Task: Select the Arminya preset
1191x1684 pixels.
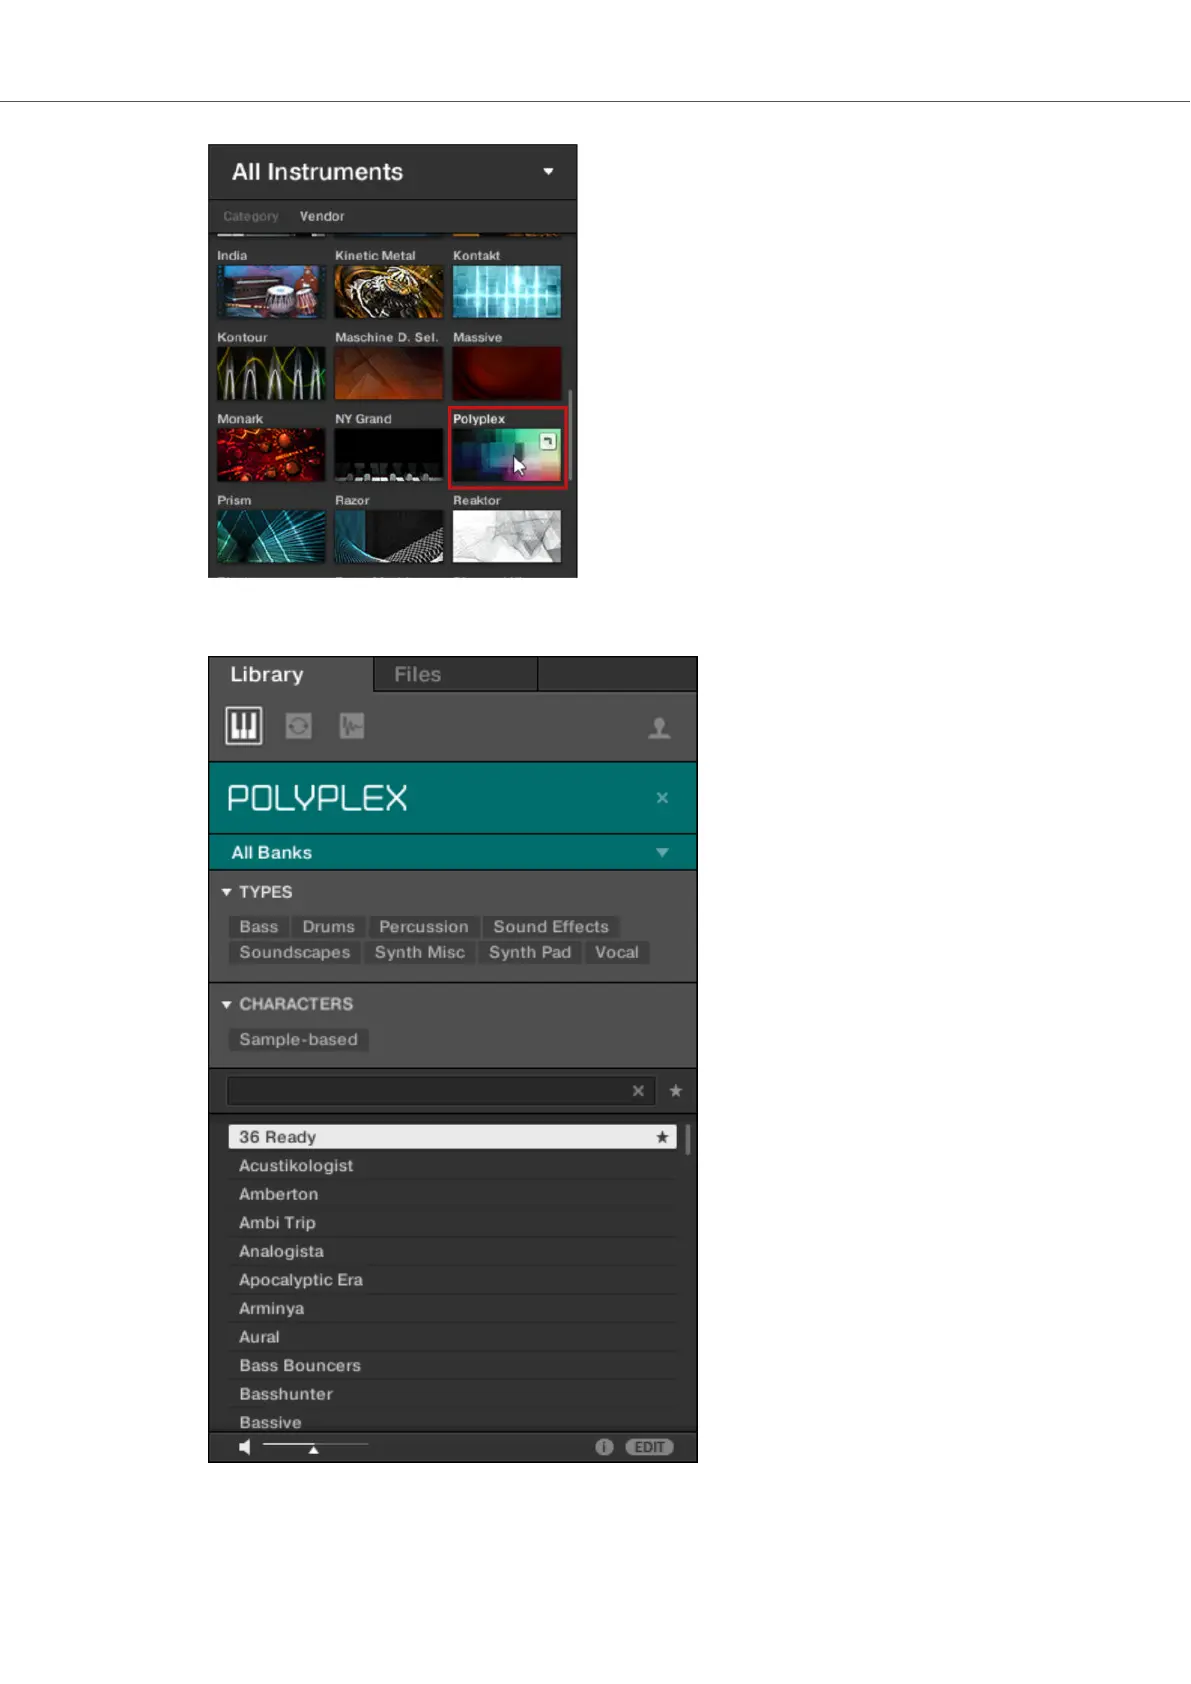Action: [x=452, y=1308]
